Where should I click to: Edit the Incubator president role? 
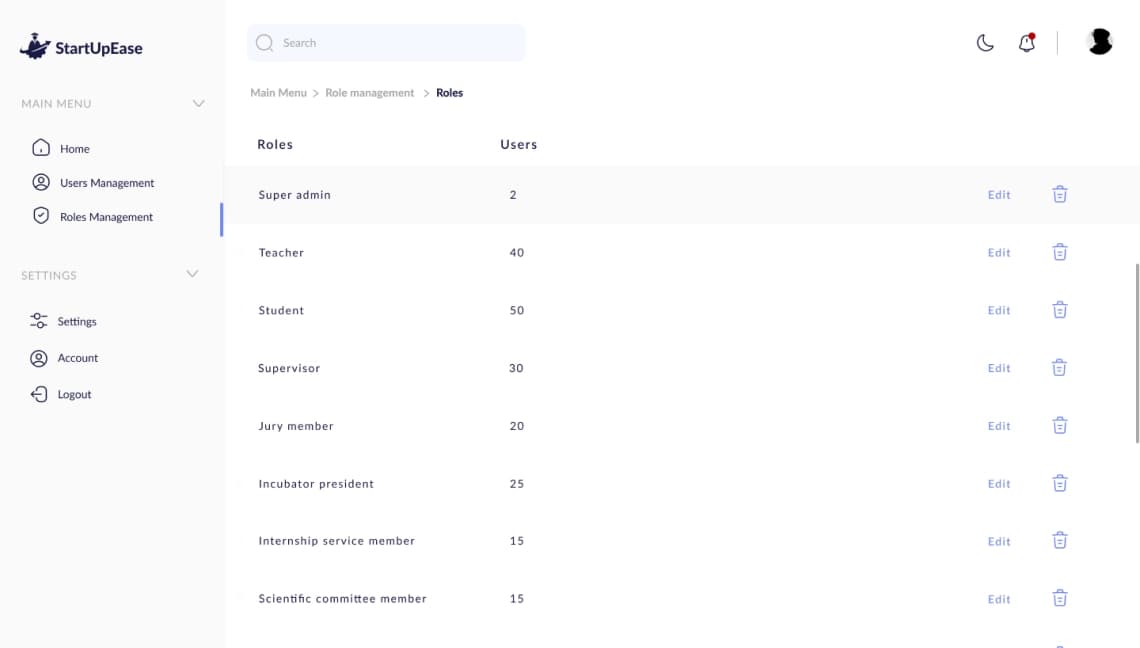pos(999,484)
